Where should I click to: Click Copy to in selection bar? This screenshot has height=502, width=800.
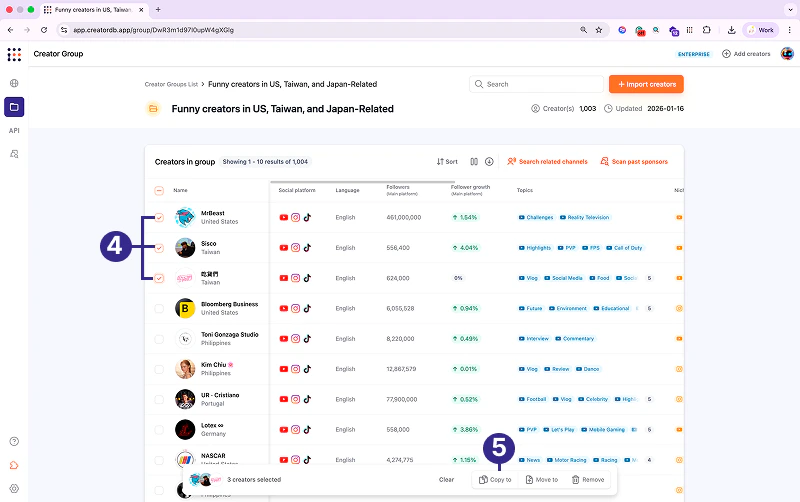(495, 480)
